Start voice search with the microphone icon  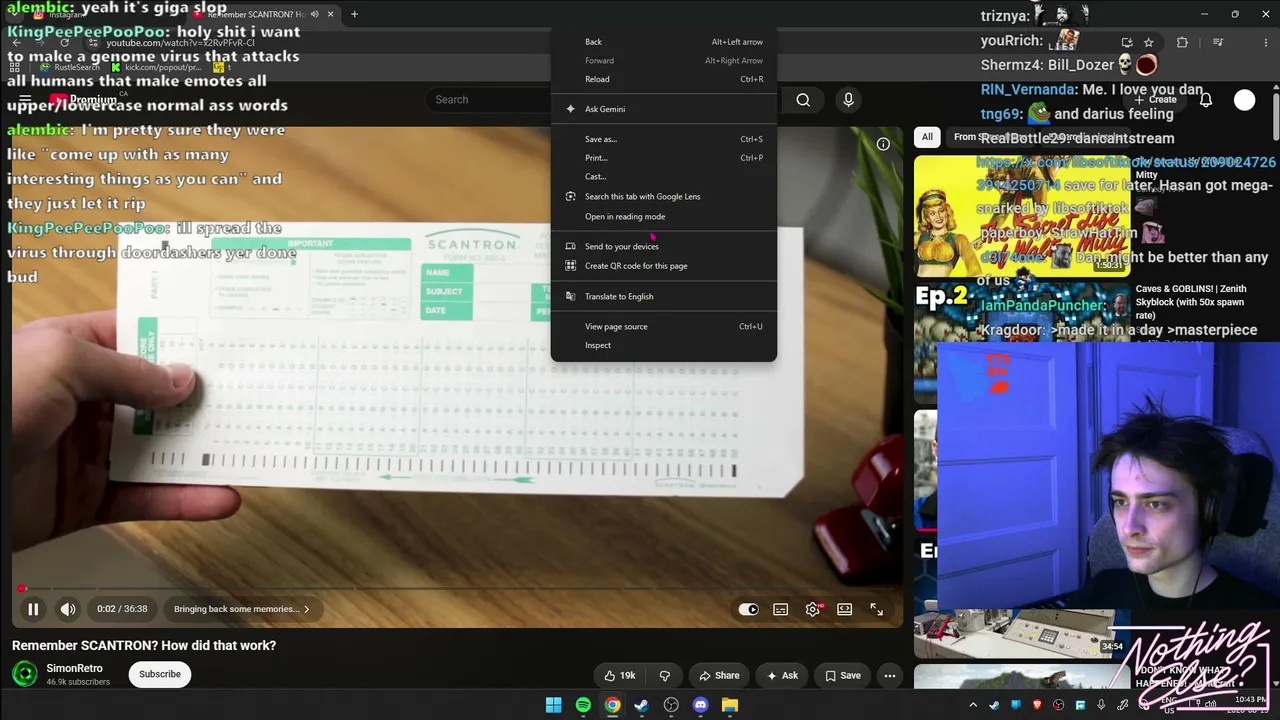click(x=848, y=100)
